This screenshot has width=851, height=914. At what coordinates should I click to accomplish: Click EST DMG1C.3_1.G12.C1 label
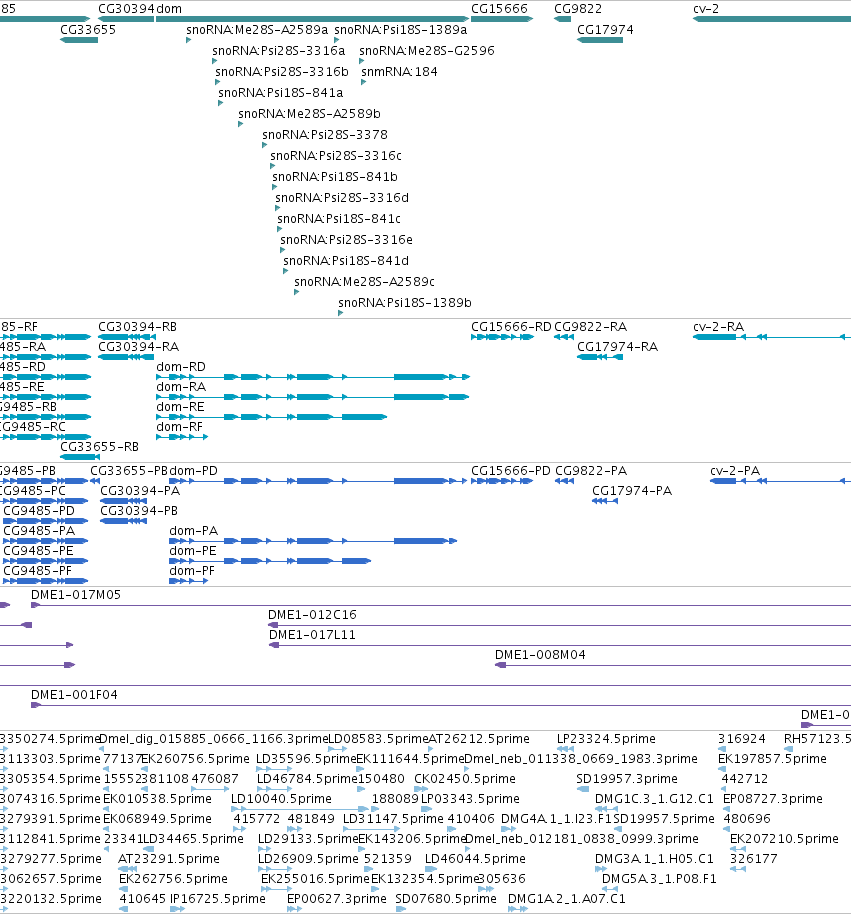(654, 799)
